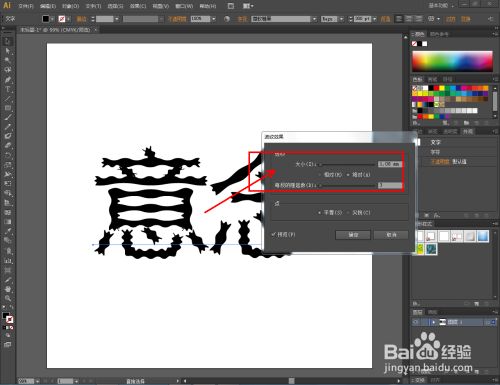Select the Blob Brush tool

click(8, 136)
